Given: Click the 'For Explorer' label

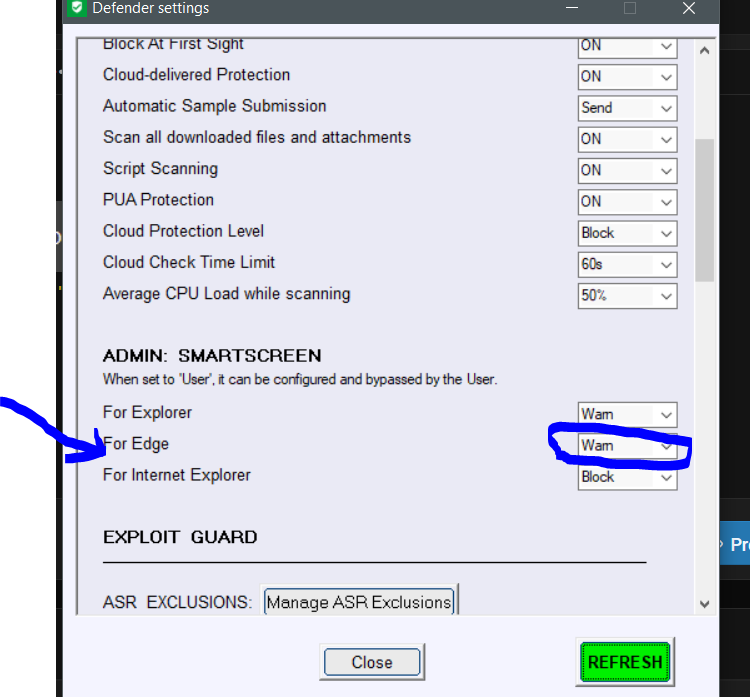Looking at the screenshot, I should pyautogui.click(x=147, y=412).
